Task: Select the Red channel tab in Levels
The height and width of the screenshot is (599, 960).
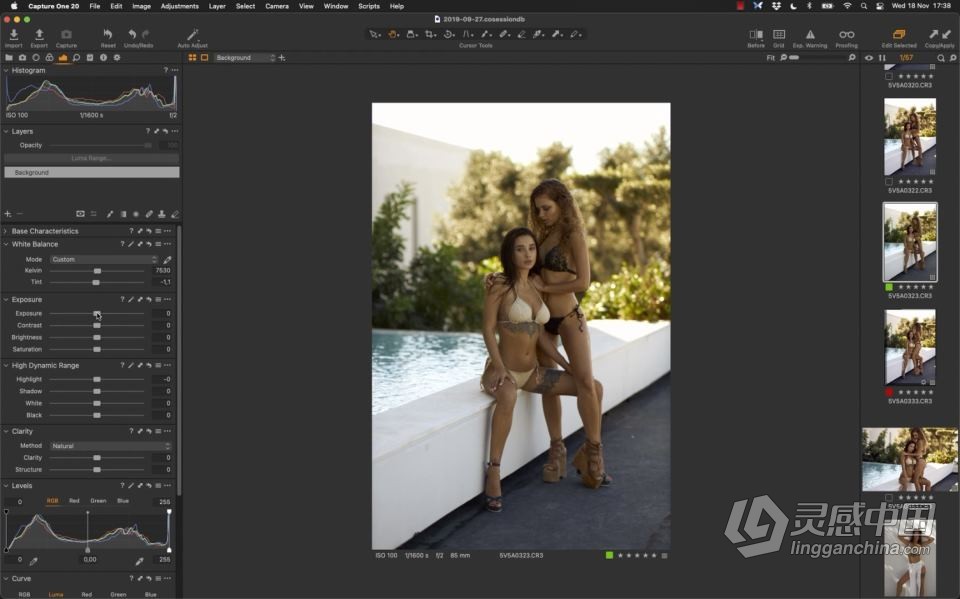Action: coord(74,501)
